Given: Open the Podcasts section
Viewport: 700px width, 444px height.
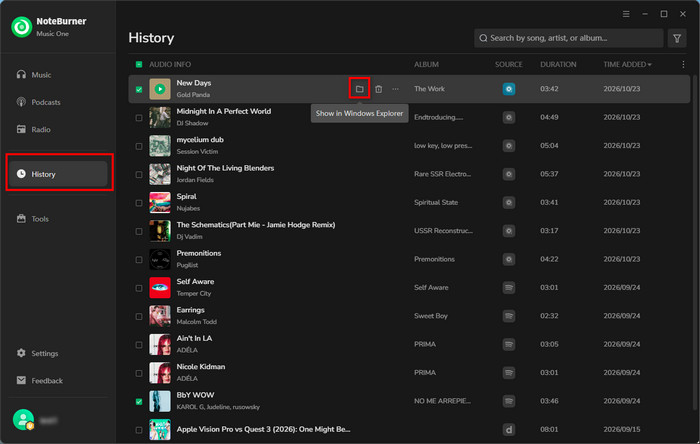Looking at the screenshot, I should pyautogui.click(x=58, y=102).
